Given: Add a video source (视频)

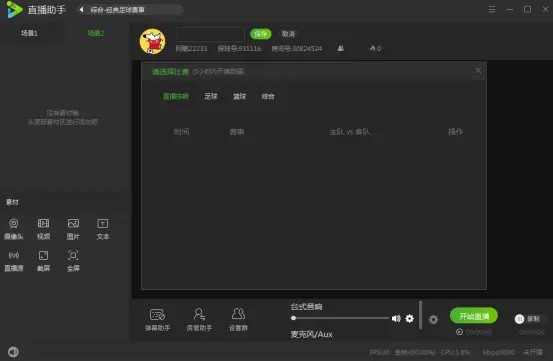Looking at the screenshot, I should [x=43, y=229].
